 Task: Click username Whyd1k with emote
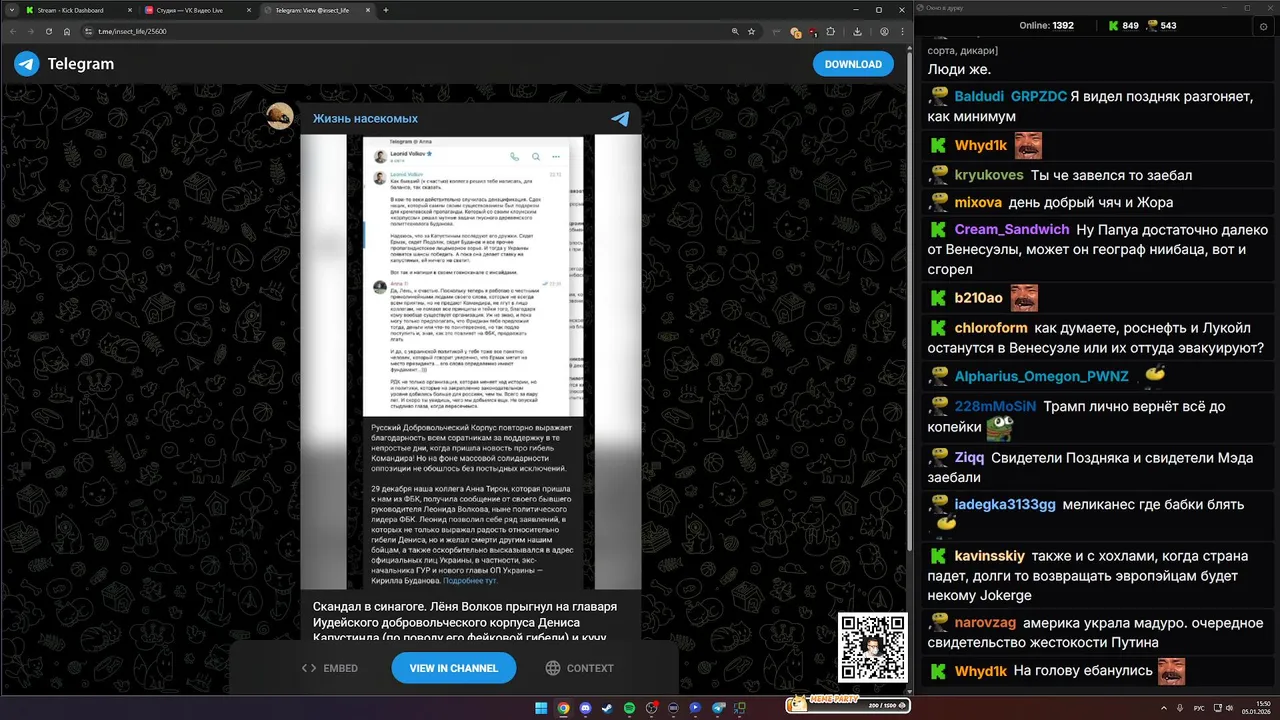980,145
